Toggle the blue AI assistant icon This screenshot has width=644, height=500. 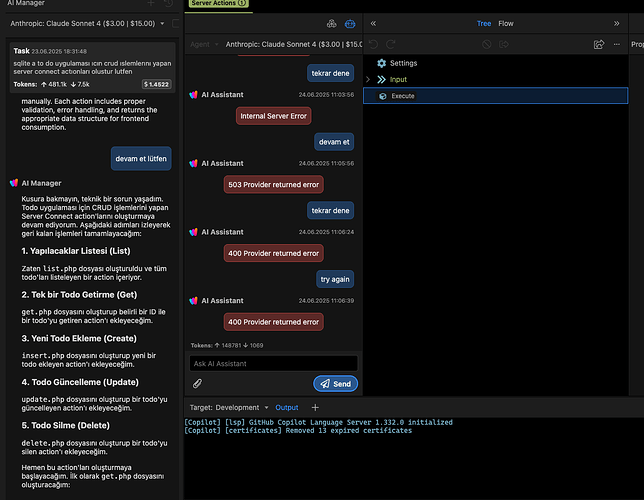pos(350,24)
